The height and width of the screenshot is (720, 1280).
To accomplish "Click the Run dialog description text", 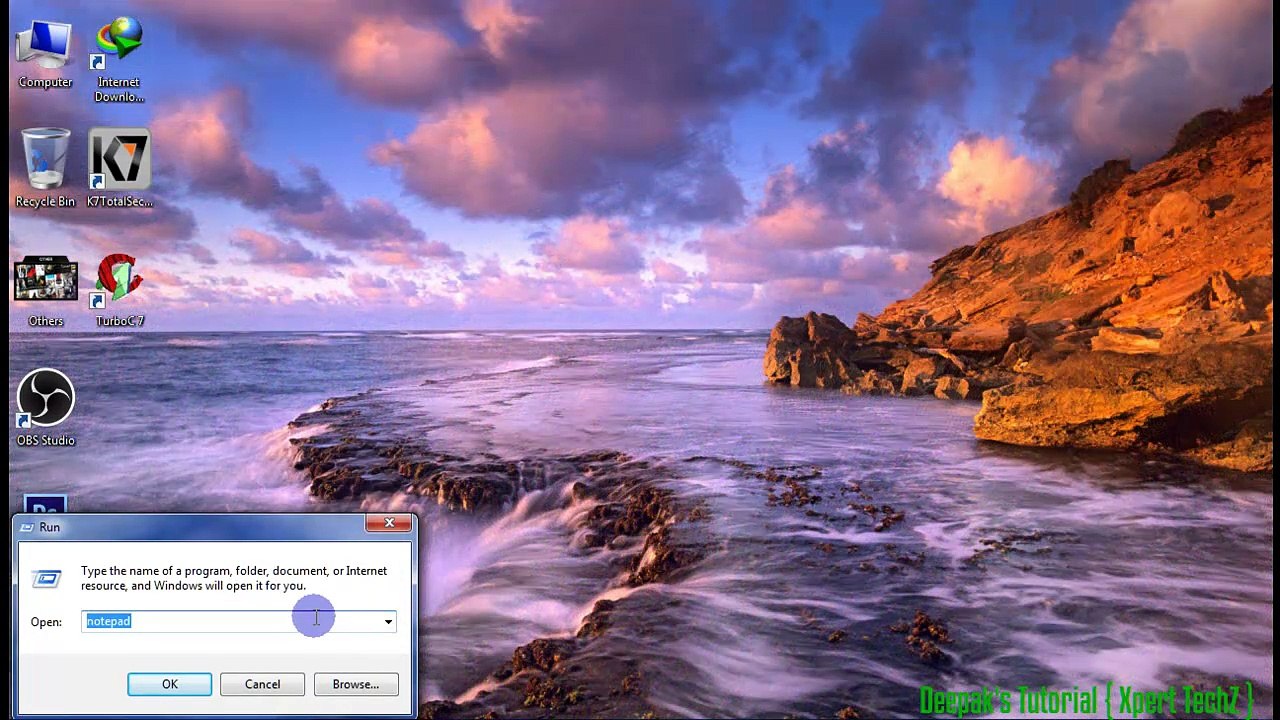I will pos(234,578).
